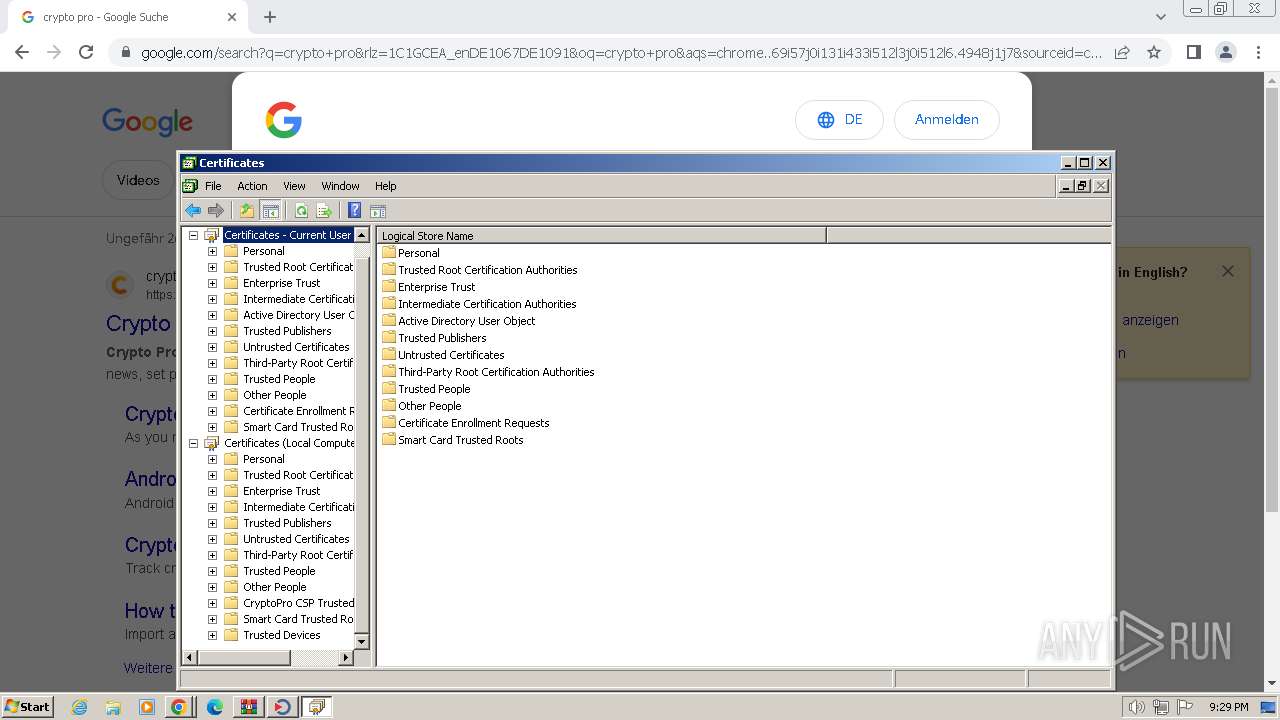Click the volume icon in system tray
This screenshot has width=1280, height=720.
[x=1136, y=707]
